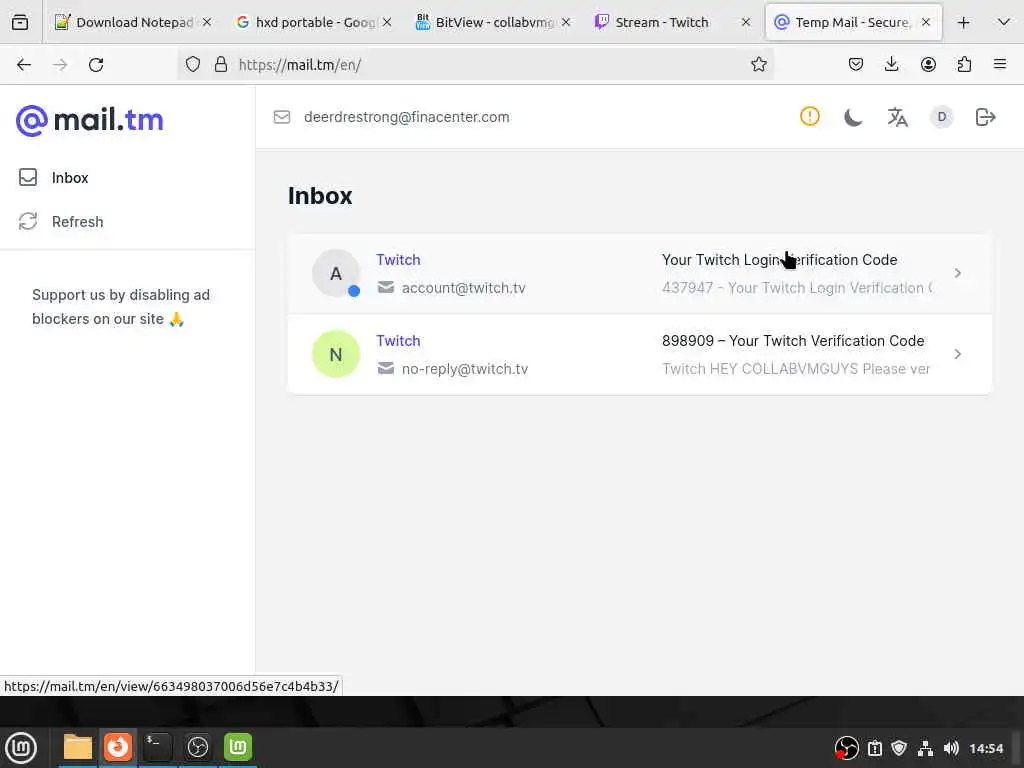Expand chevron on account@twitch.tv email

click(957, 273)
